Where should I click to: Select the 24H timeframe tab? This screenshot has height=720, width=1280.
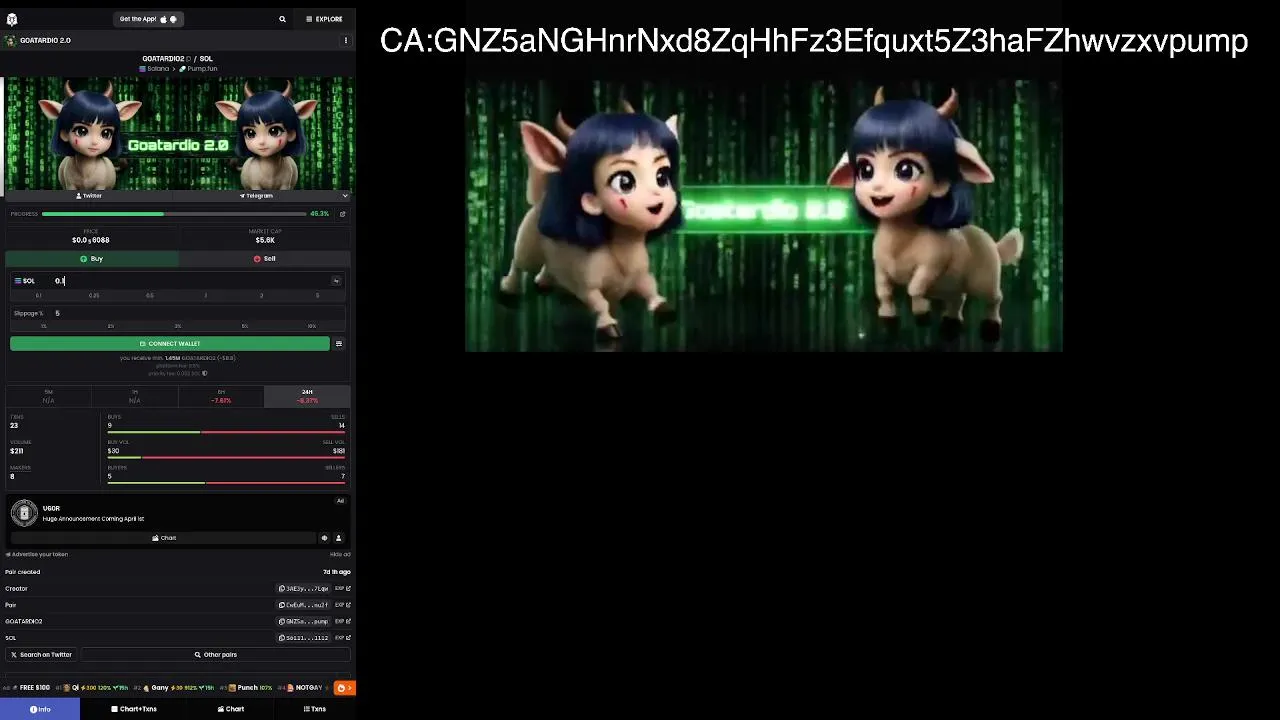tap(307, 396)
